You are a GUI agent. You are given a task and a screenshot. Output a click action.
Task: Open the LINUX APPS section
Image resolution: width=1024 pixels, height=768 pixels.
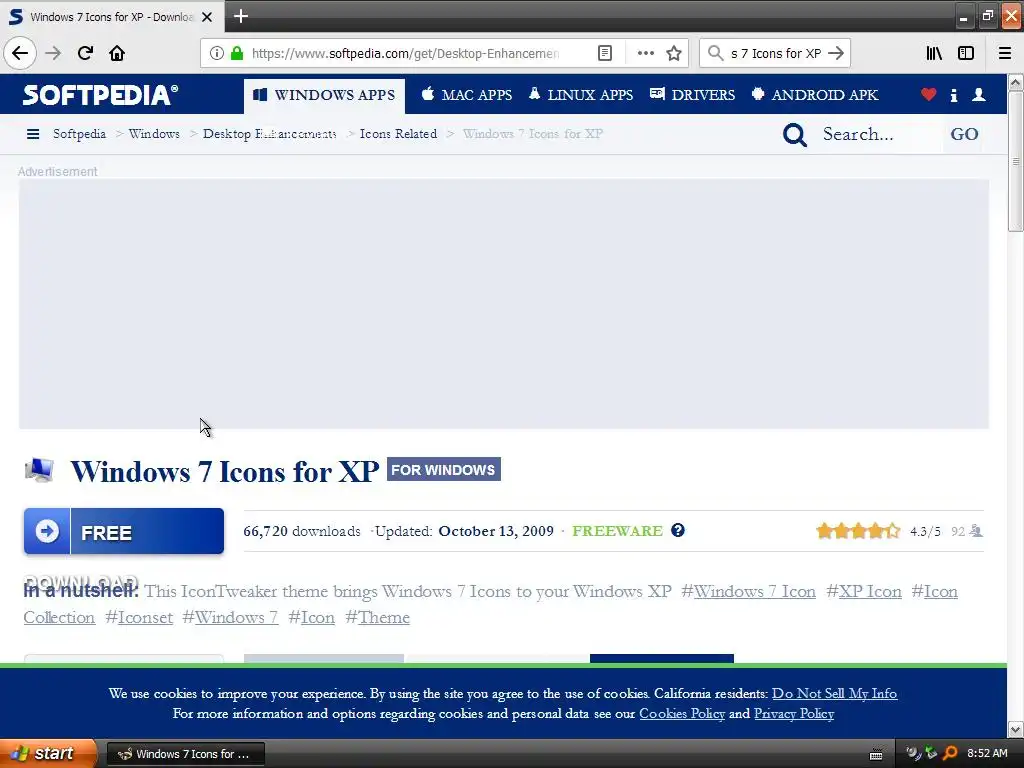[x=581, y=95]
